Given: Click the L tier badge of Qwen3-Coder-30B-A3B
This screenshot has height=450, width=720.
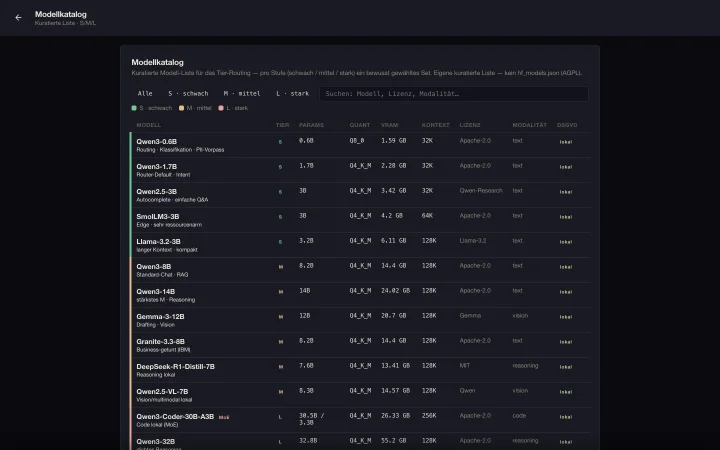Looking at the screenshot, I should click(x=281, y=417).
